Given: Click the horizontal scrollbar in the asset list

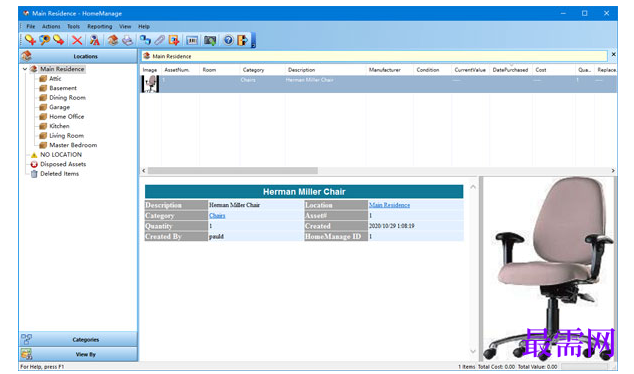Looking at the screenshot, I should point(232,171).
